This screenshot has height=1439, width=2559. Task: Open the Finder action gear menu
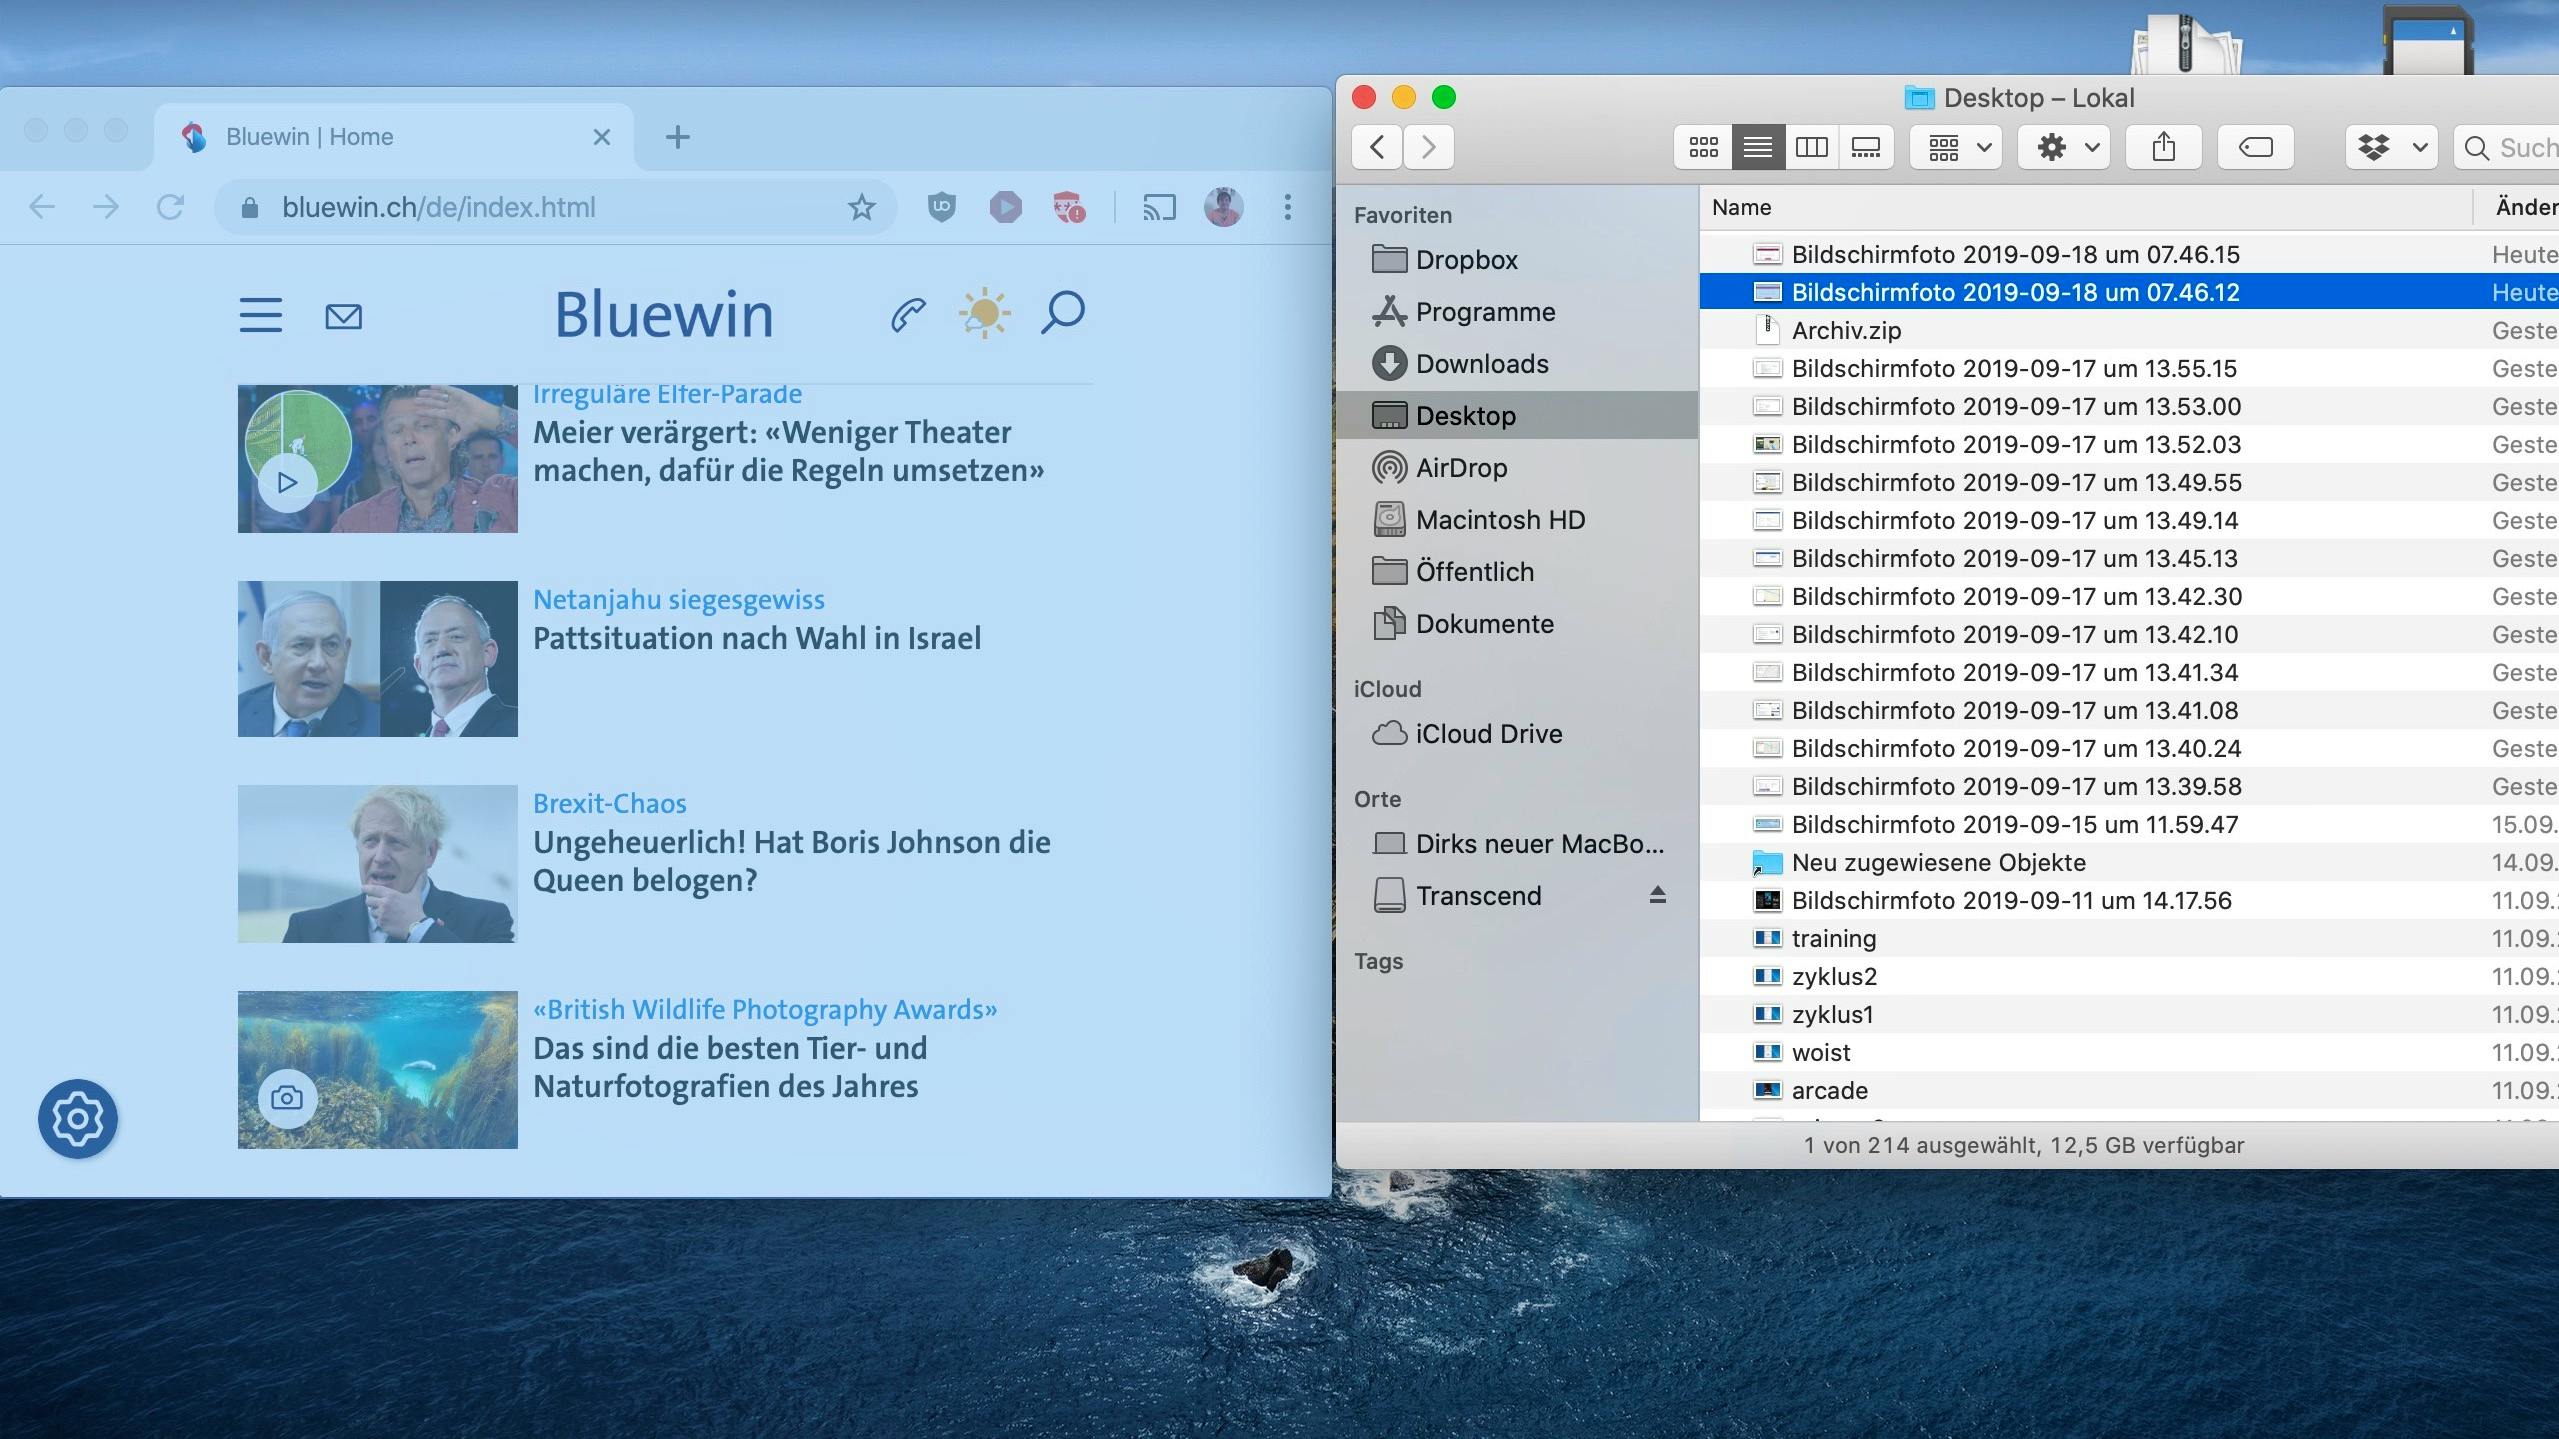point(2064,147)
